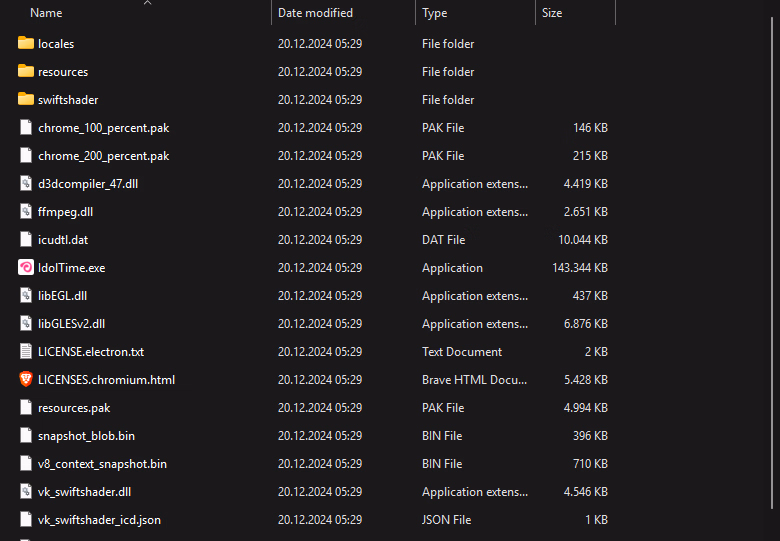
Task: Select the vk_swiftshader.dll file icon
Action: [26, 492]
